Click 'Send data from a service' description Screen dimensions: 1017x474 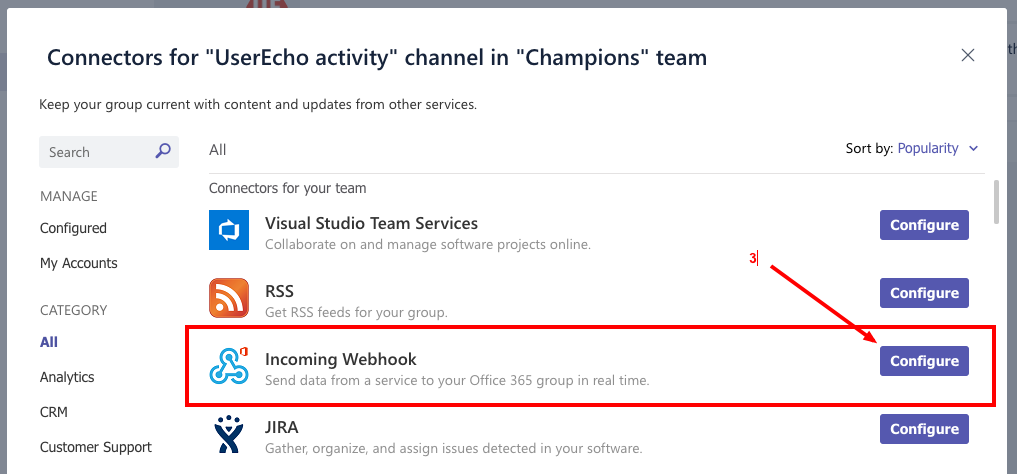(x=457, y=381)
